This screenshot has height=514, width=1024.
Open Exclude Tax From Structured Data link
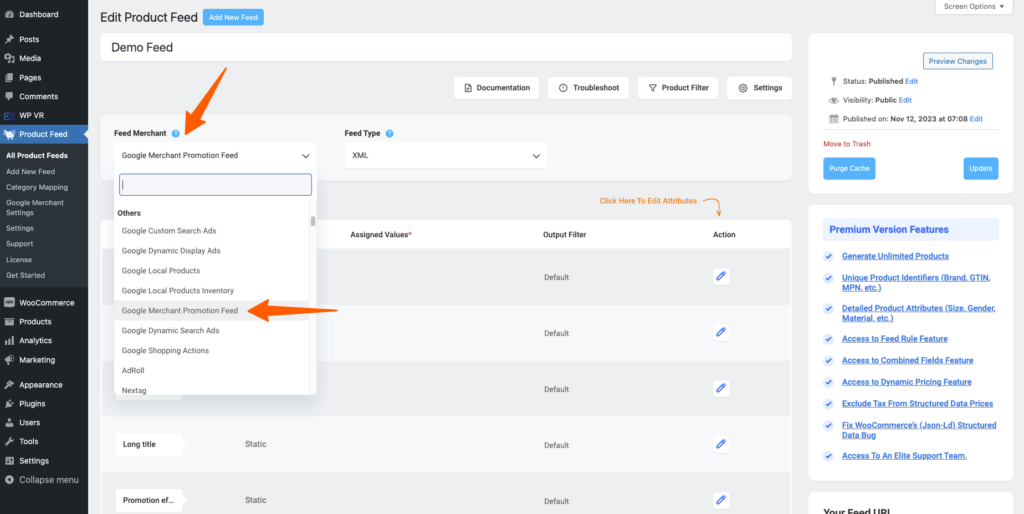[918, 404]
